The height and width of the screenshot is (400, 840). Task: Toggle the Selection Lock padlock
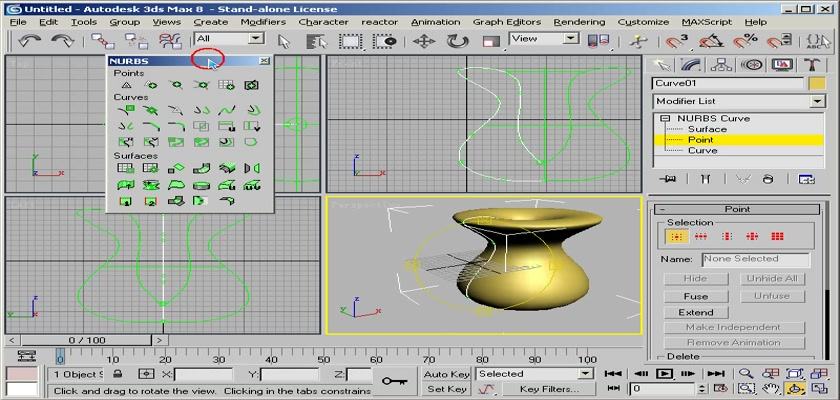pos(118,374)
